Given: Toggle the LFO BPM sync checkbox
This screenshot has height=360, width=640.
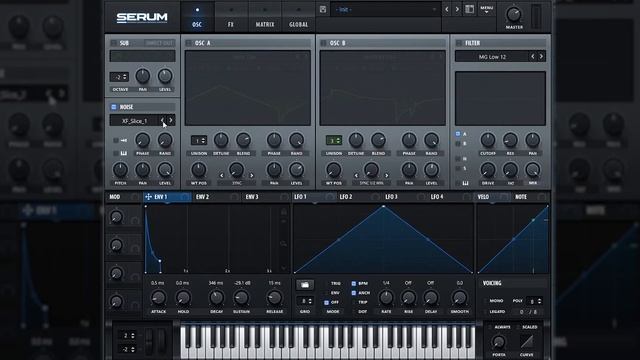Looking at the screenshot, I should [x=353, y=283].
